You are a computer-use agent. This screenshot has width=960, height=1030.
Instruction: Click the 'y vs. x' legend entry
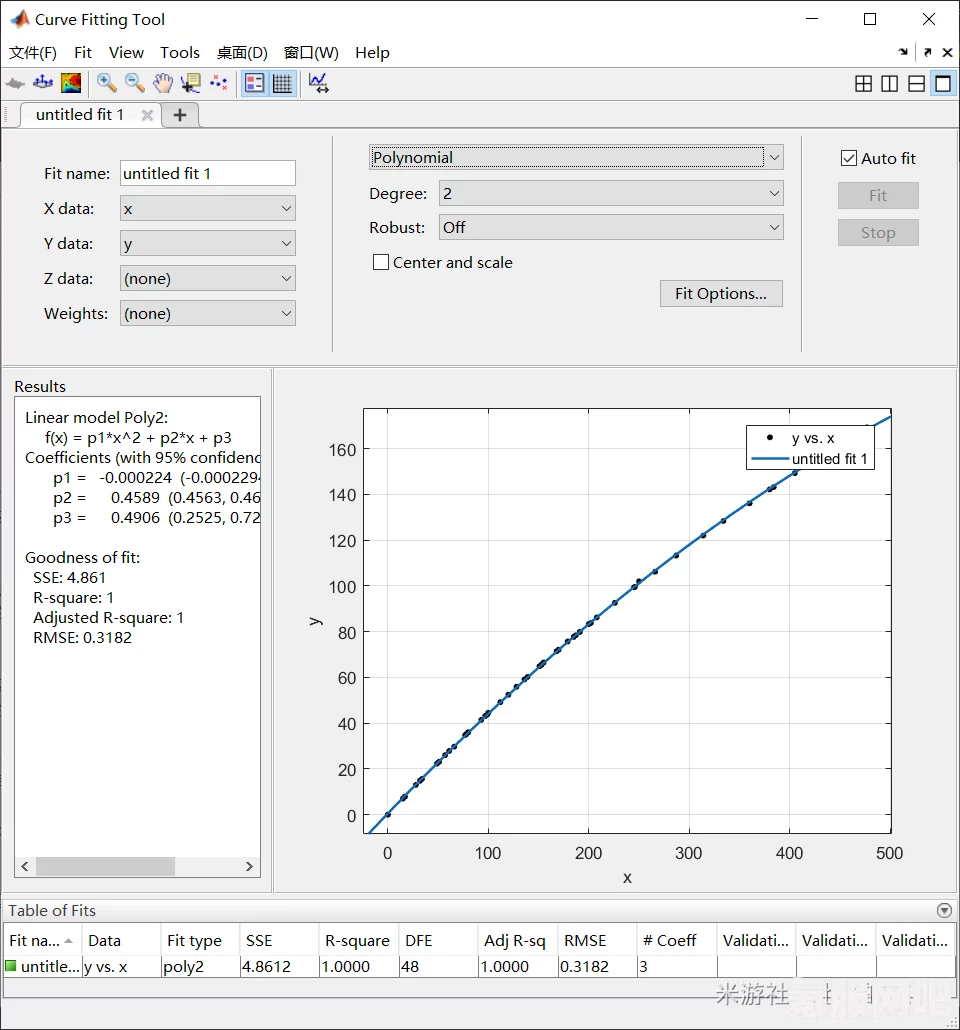(x=812, y=438)
